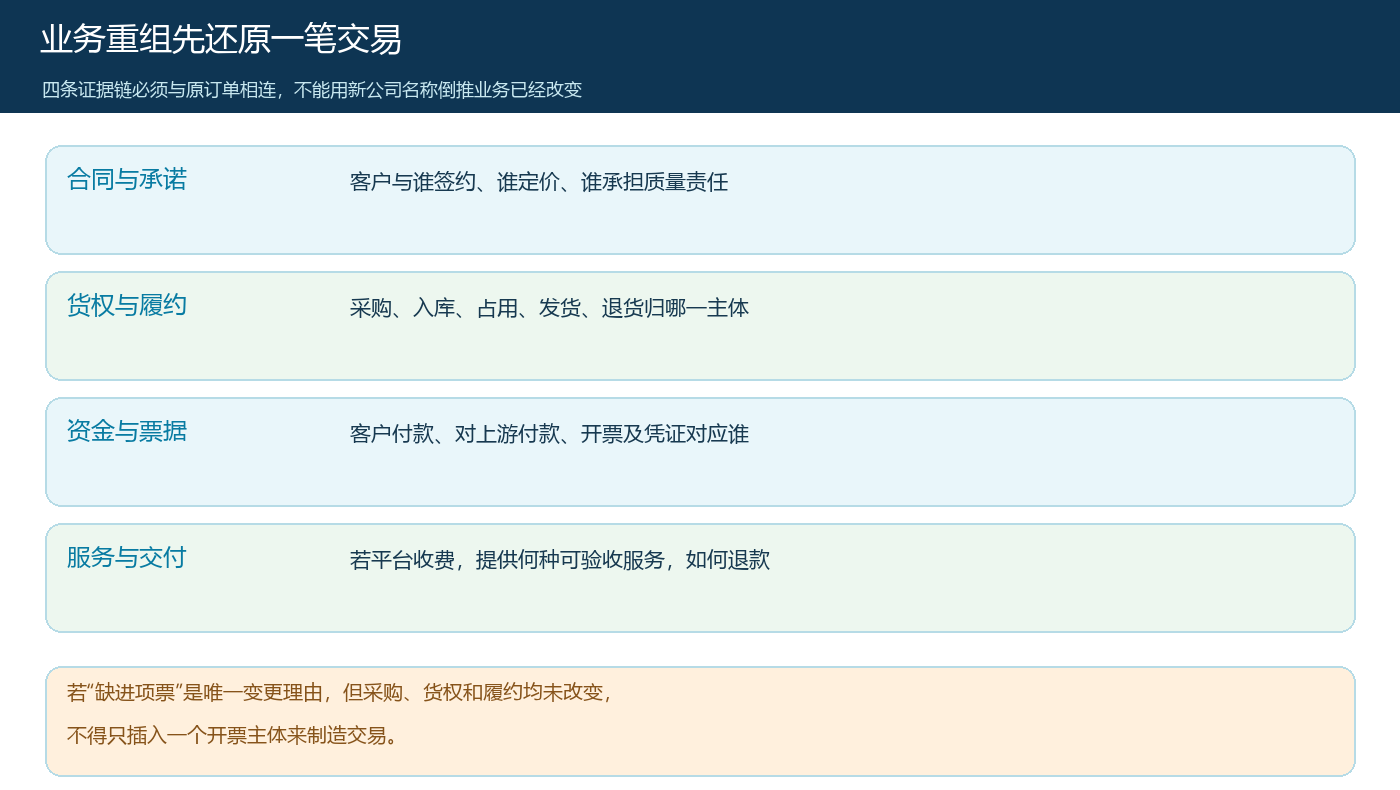Click the 合同与承诺 heading
This screenshot has width=1400, height=790.
tap(127, 180)
